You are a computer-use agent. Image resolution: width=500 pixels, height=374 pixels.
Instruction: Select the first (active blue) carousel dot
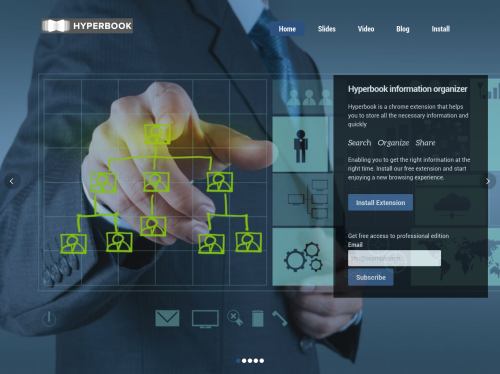coord(238,361)
